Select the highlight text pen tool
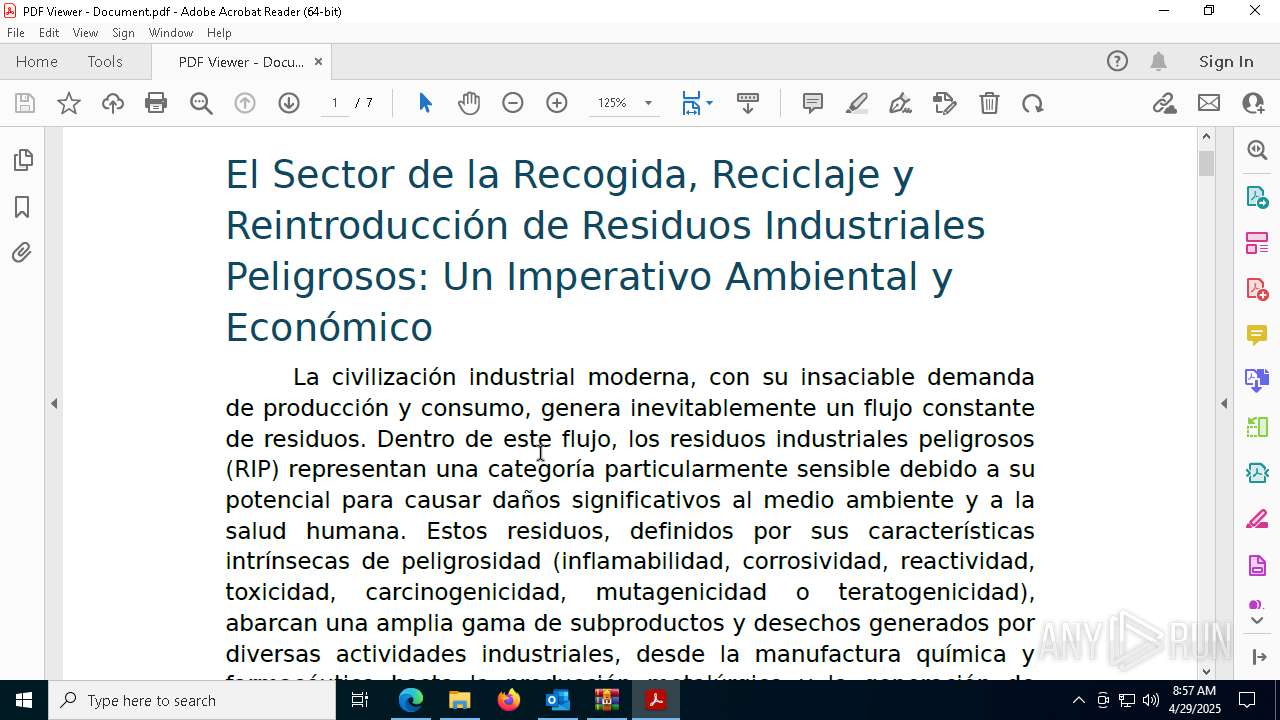The width and height of the screenshot is (1280, 720). pyautogui.click(x=857, y=103)
